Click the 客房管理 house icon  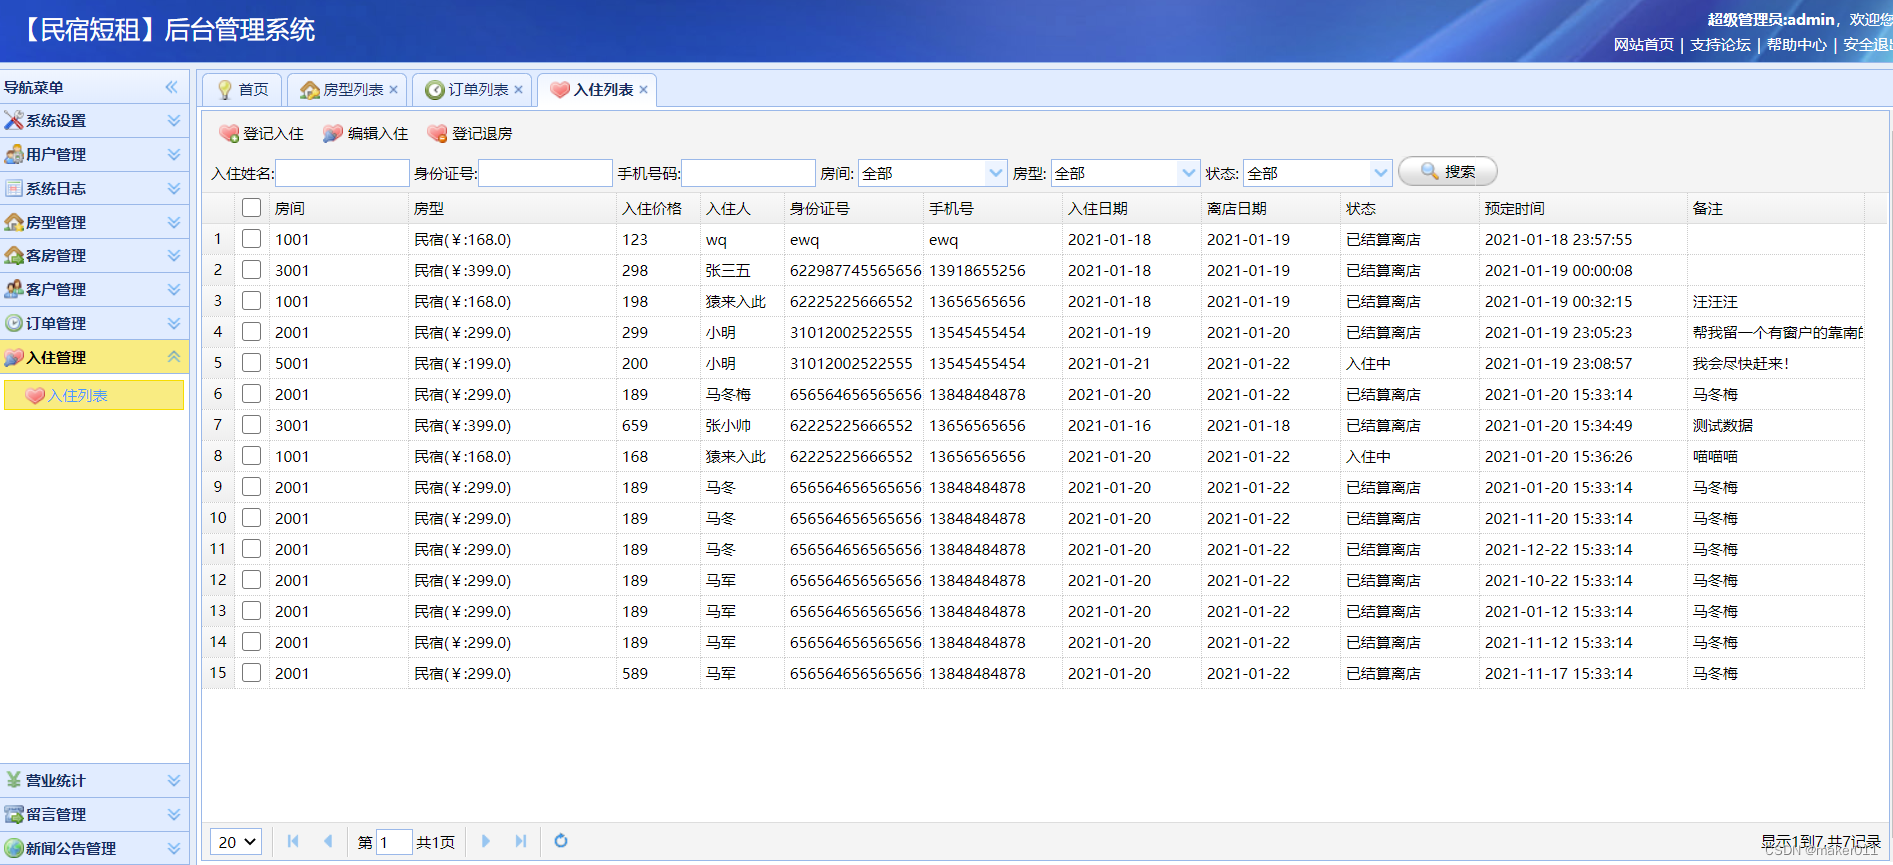14,255
